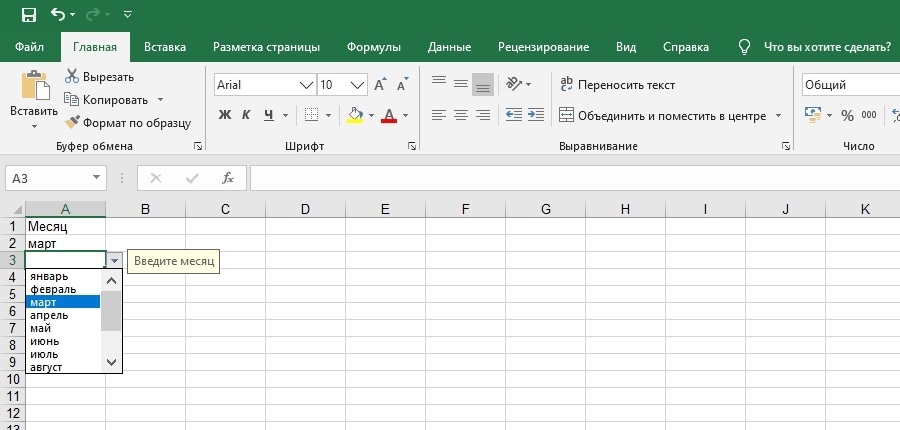Open the Вставка ribbon tab
The height and width of the screenshot is (430, 900).
click(x=165, y=47)
